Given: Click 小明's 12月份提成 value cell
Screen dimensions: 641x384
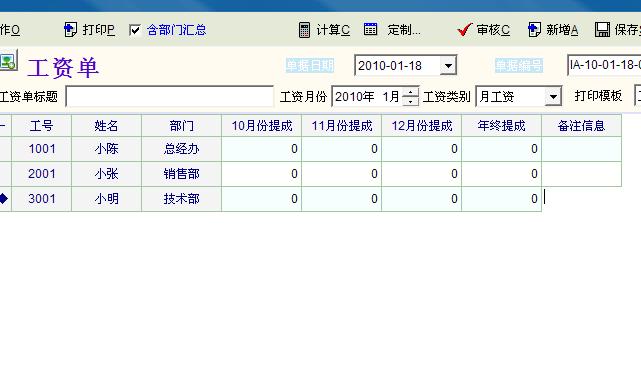Looking at the screenshot, I should point(421,199).
